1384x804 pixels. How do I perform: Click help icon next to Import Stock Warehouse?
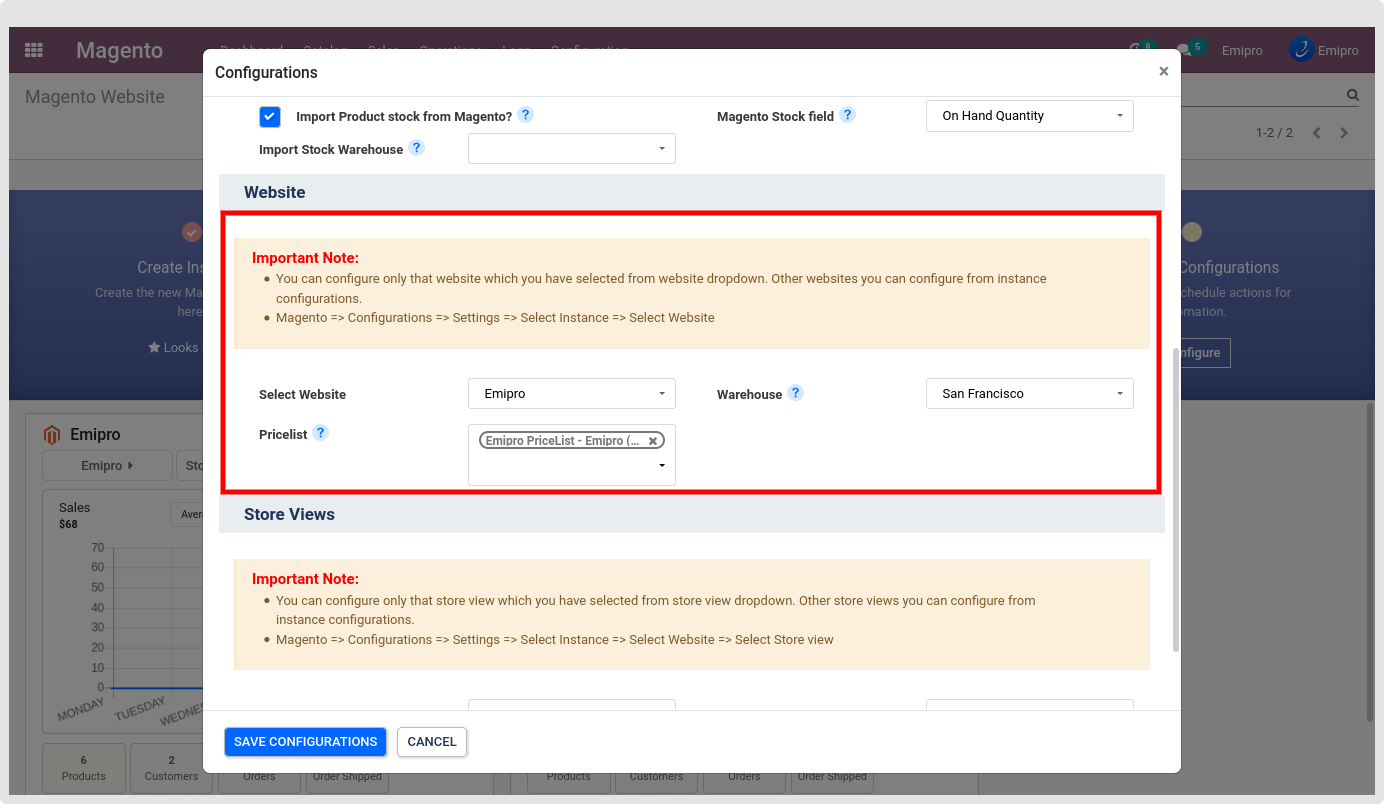pyautogui.click(x=416, y=148)
